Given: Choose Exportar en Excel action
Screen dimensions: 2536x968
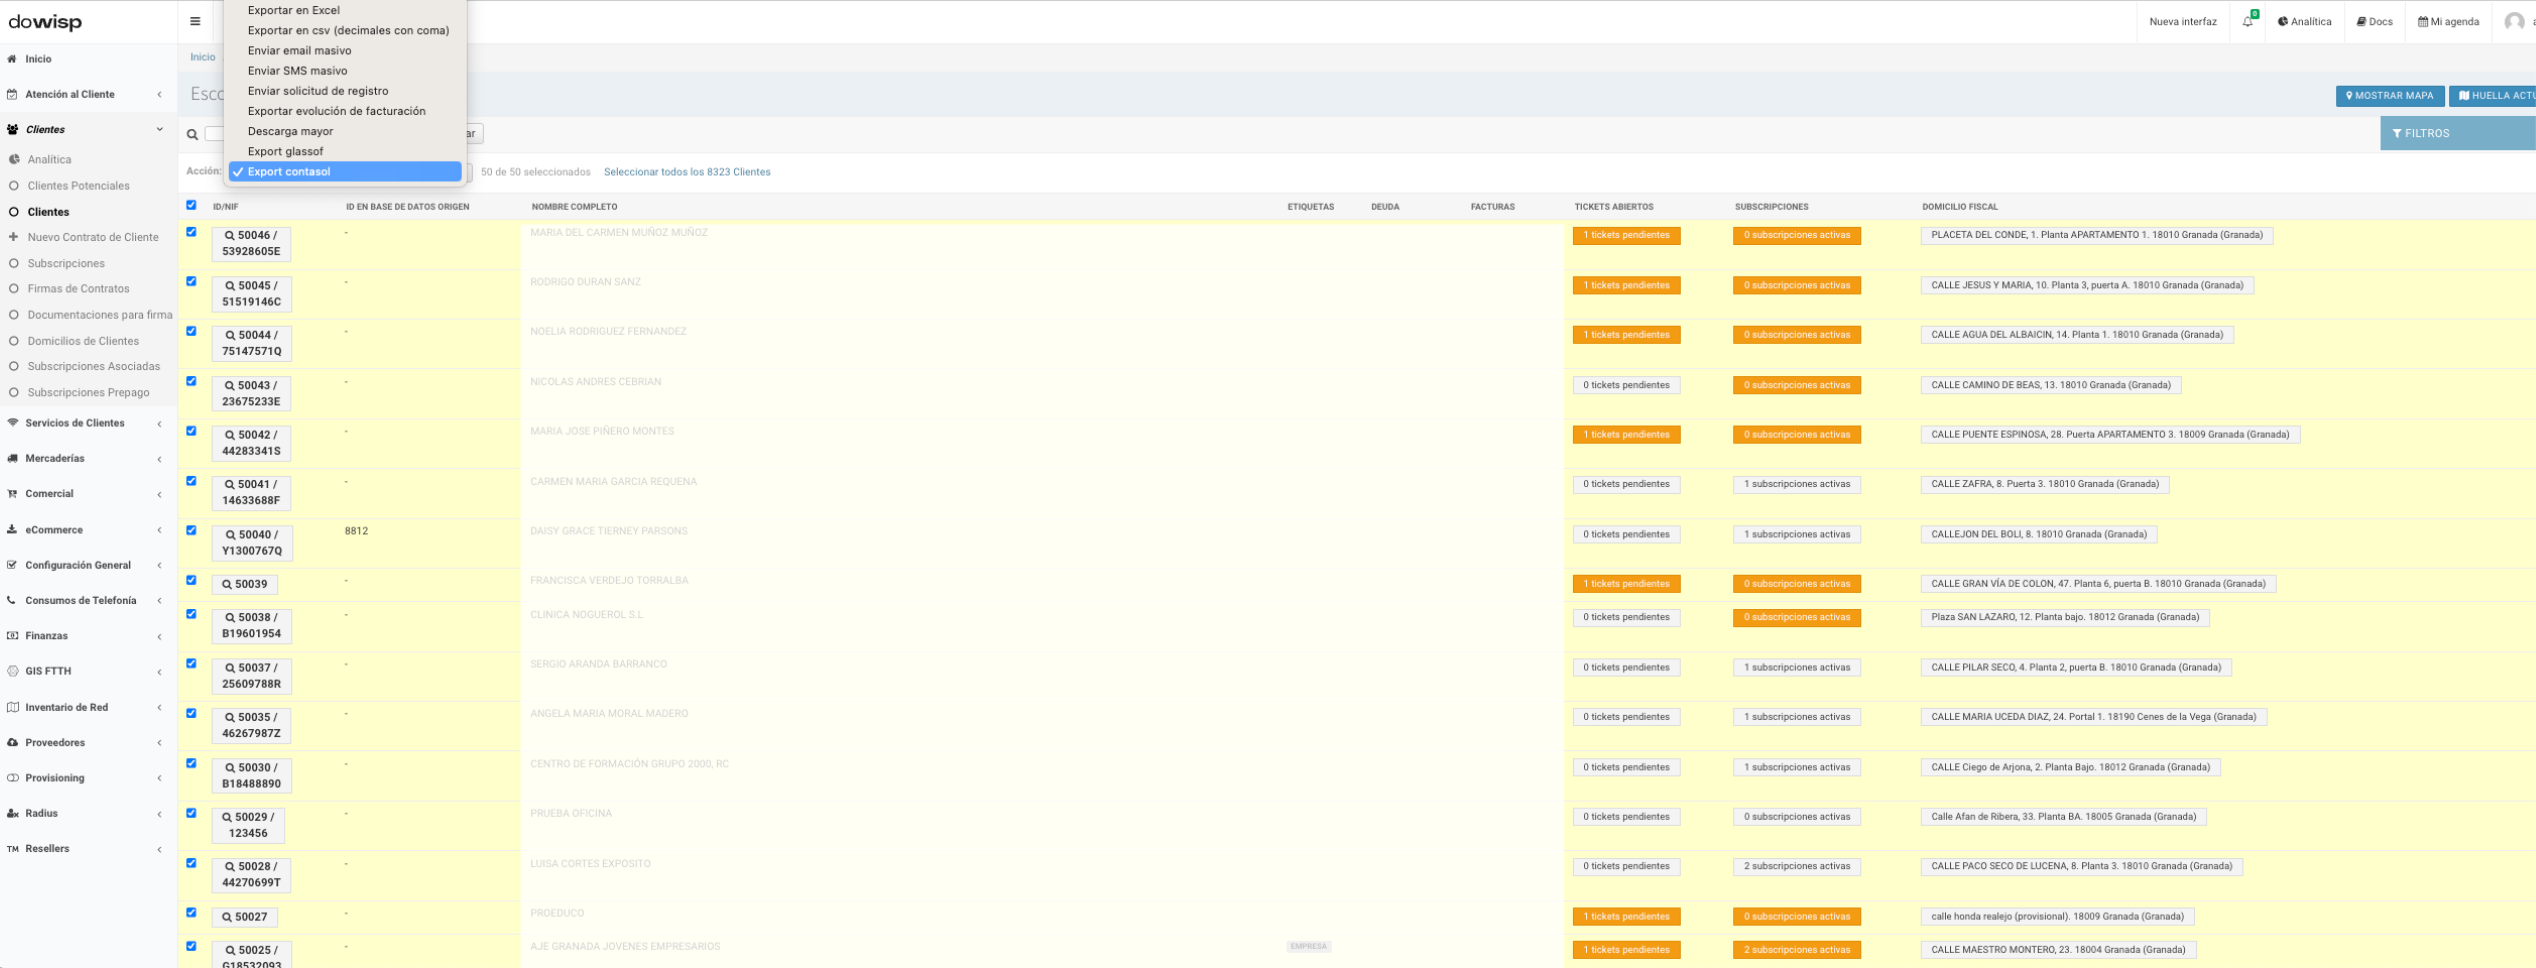Looking at the screenshot, I should coord(345,10).
